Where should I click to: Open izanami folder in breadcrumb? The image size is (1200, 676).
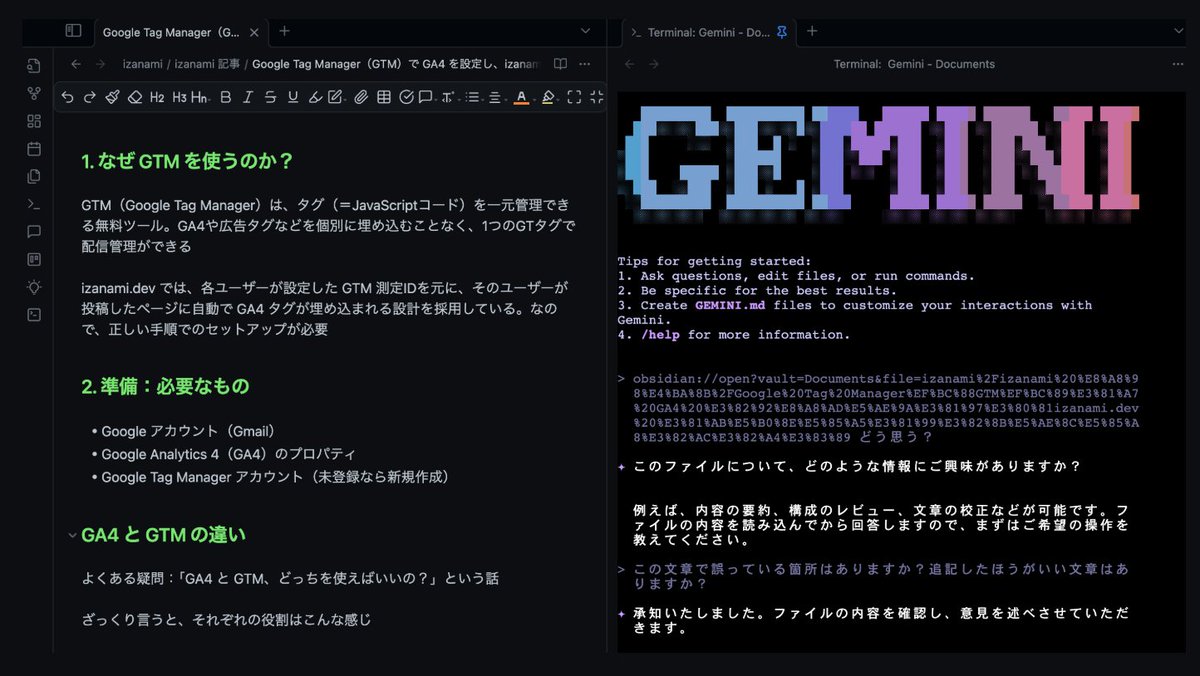point(144,64)
